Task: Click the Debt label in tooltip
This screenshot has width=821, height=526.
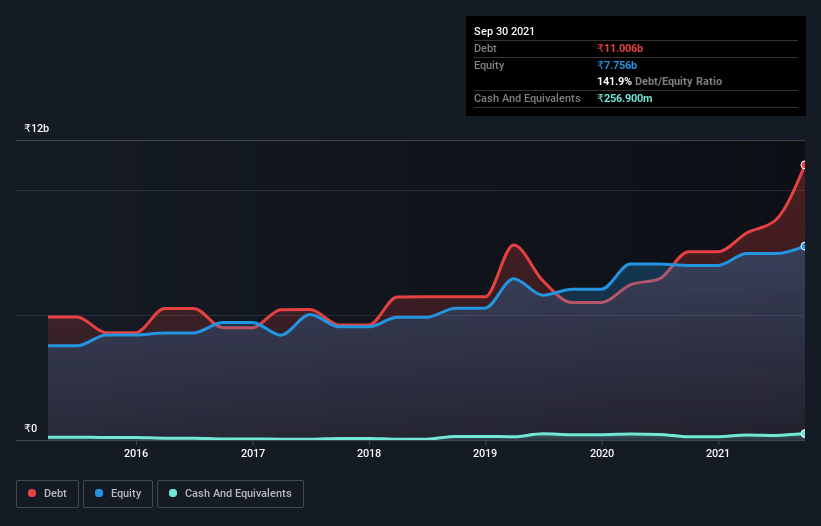Action: (485, 48)
